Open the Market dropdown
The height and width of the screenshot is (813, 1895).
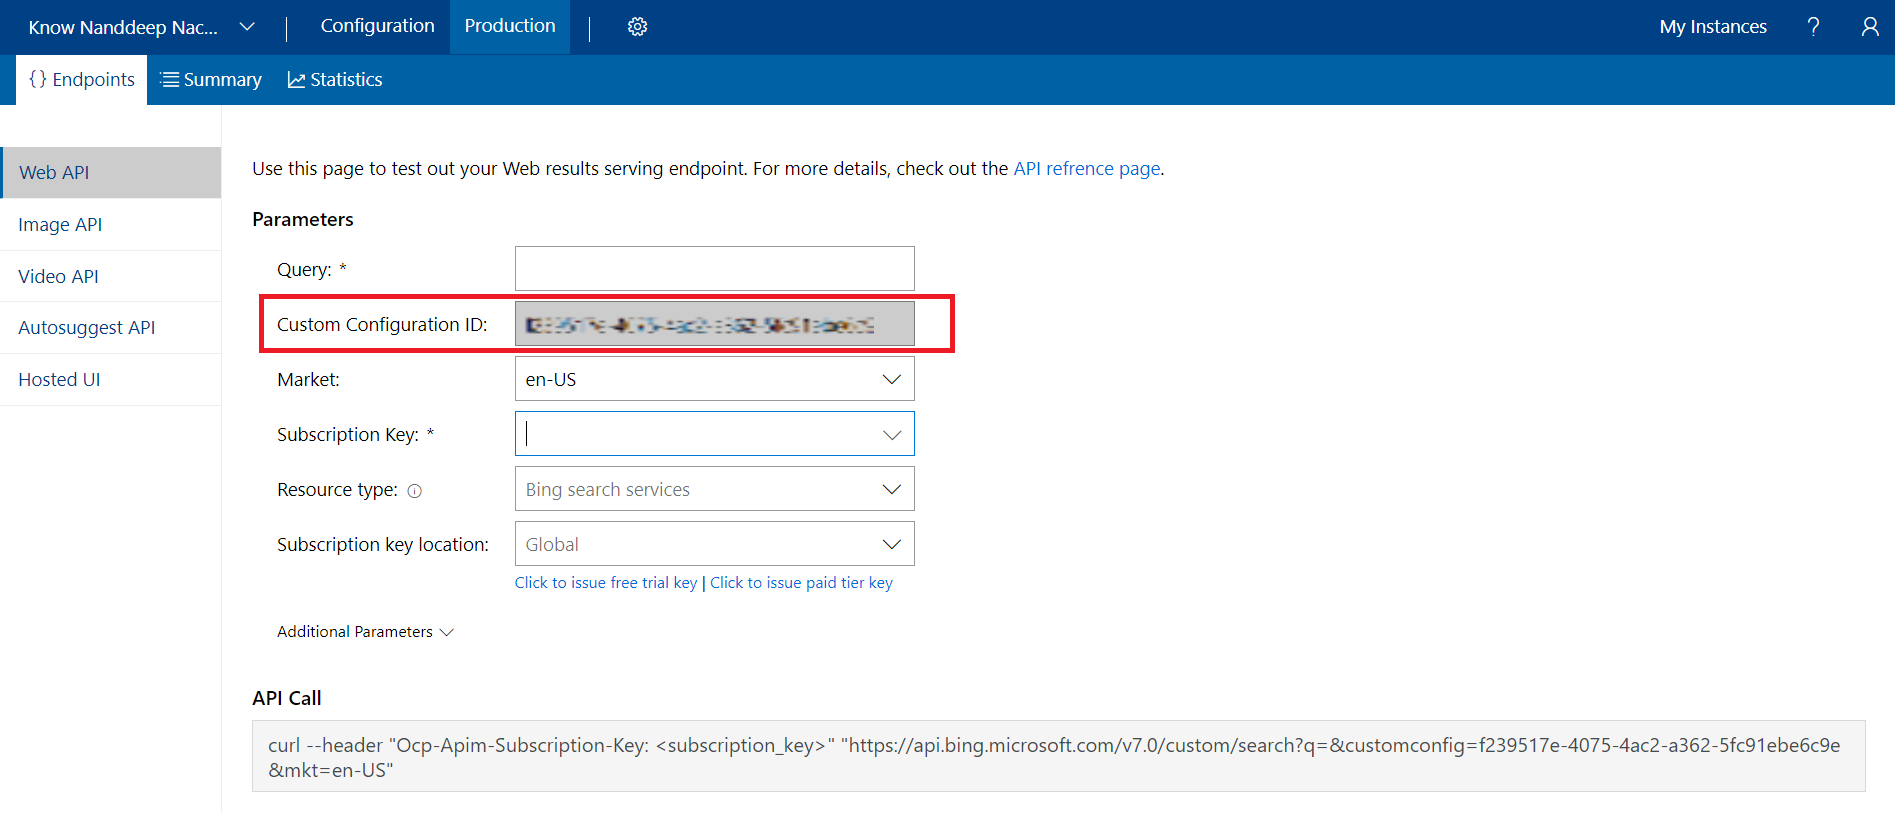[714, 380]
